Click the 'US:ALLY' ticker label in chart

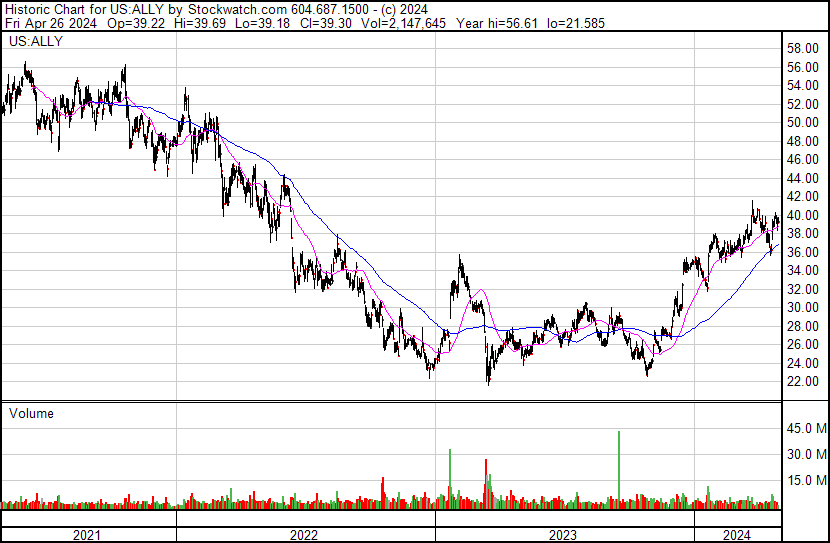tap(36, 41)
